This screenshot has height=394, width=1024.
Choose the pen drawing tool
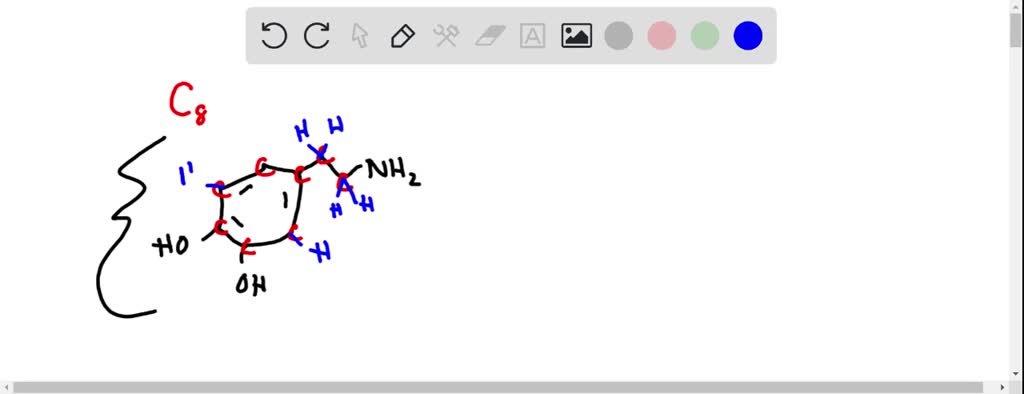pyautogui.click(x=403, y=35)
